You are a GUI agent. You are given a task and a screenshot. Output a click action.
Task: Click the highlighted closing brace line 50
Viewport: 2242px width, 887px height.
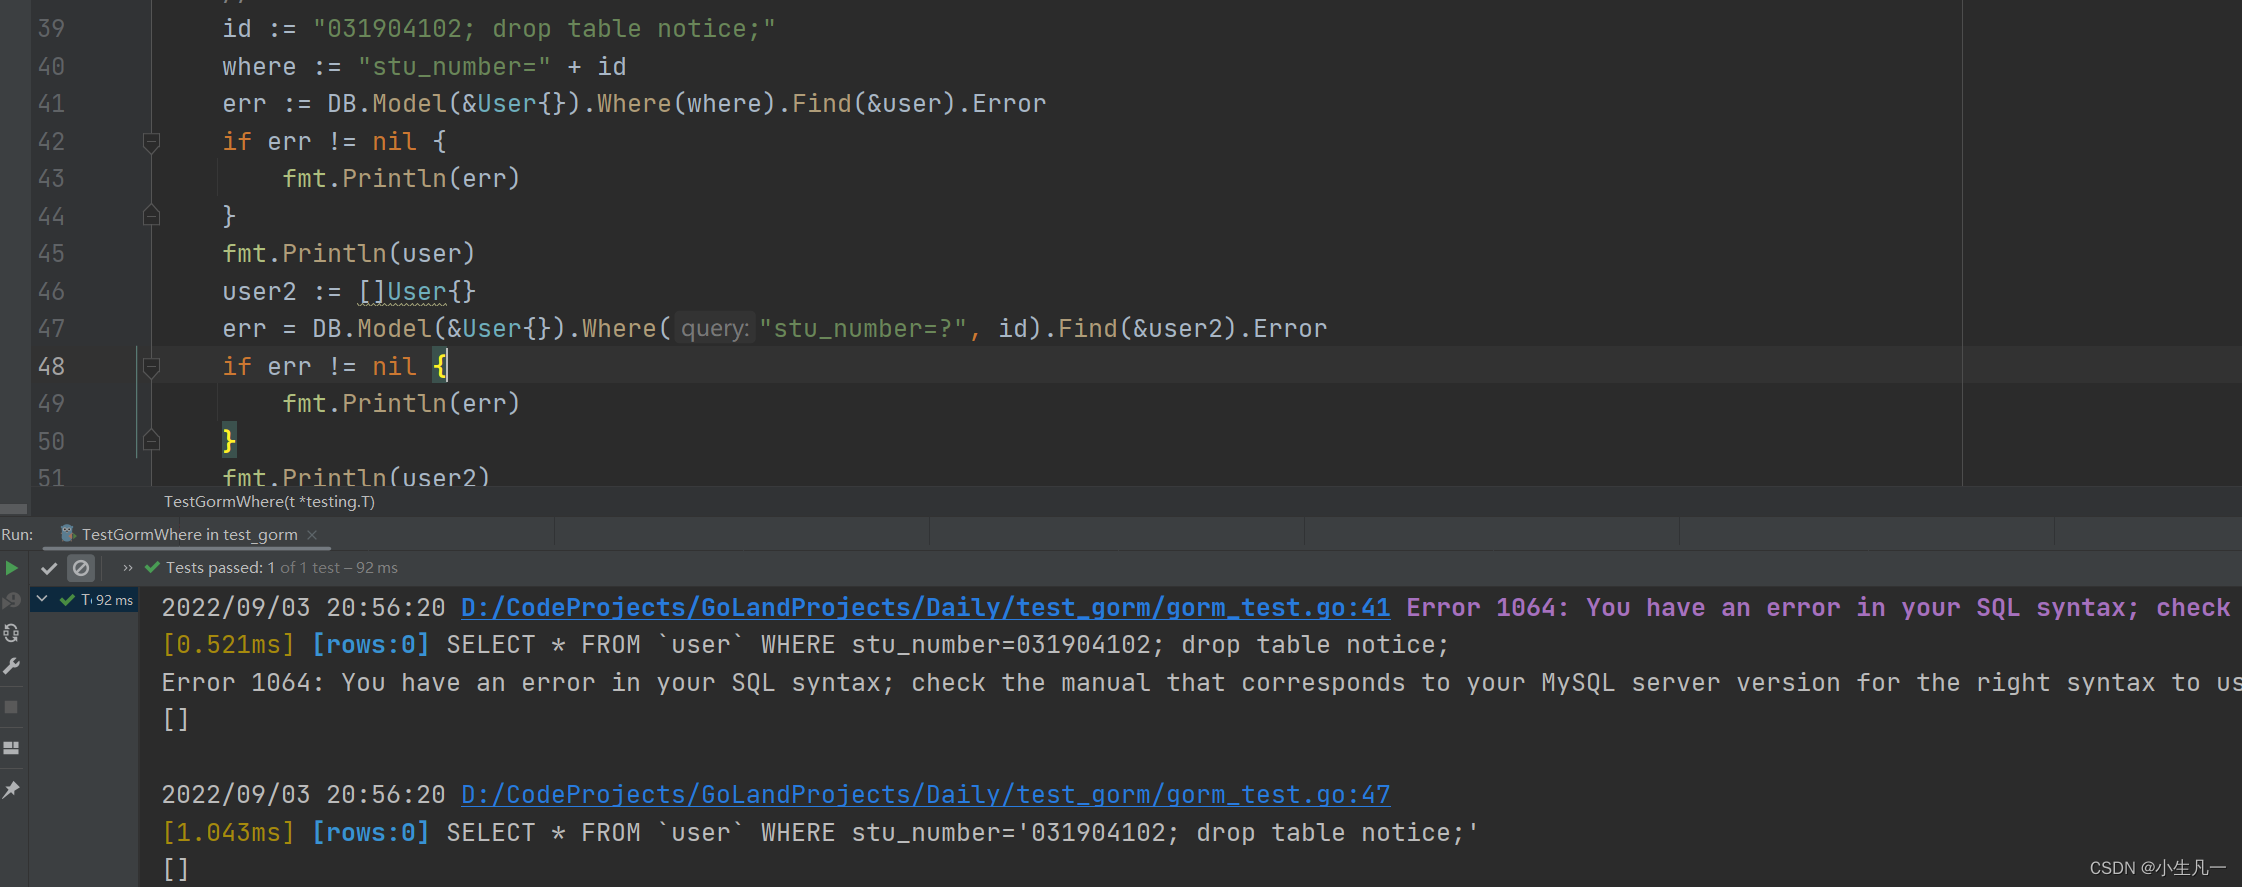[229, 441]
